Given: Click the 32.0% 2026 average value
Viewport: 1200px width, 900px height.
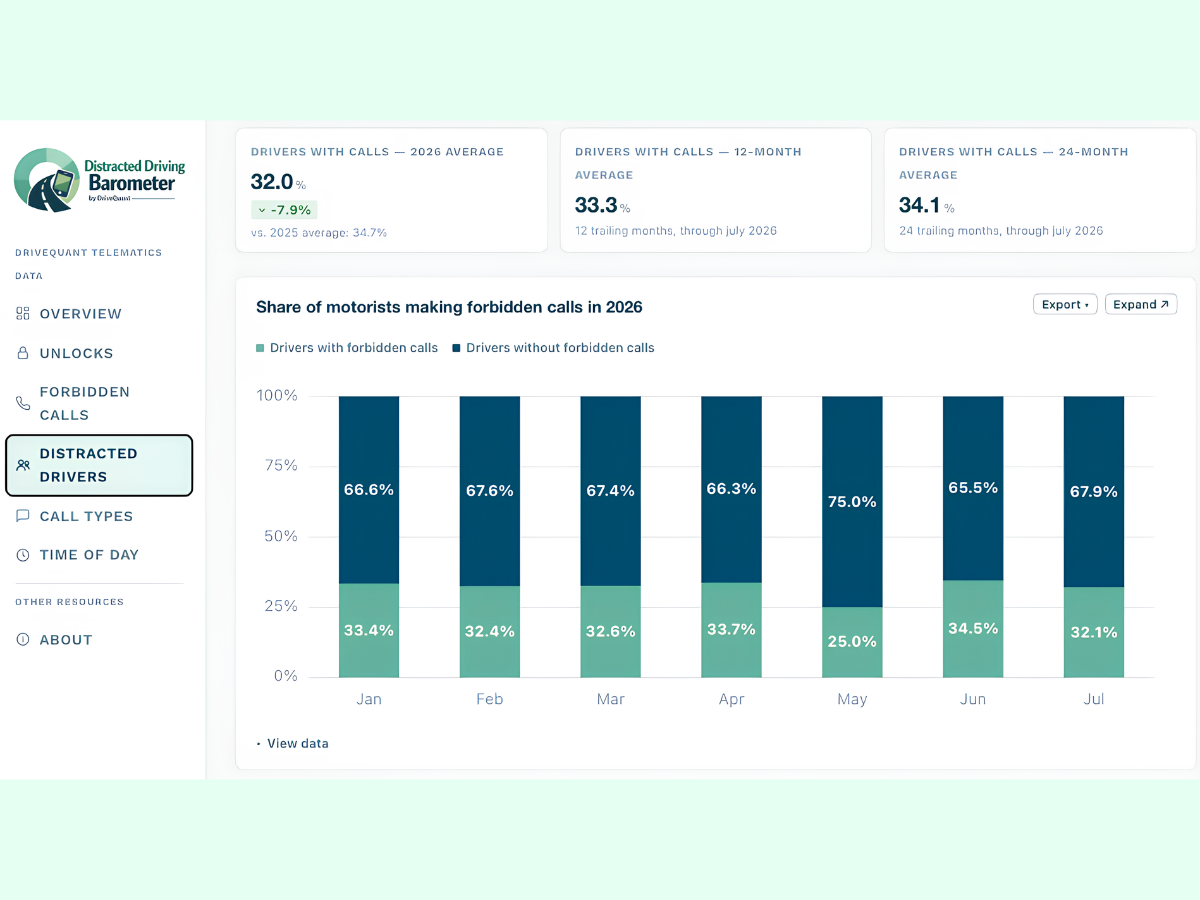Looking at the screenshot, I should [278, 182].
